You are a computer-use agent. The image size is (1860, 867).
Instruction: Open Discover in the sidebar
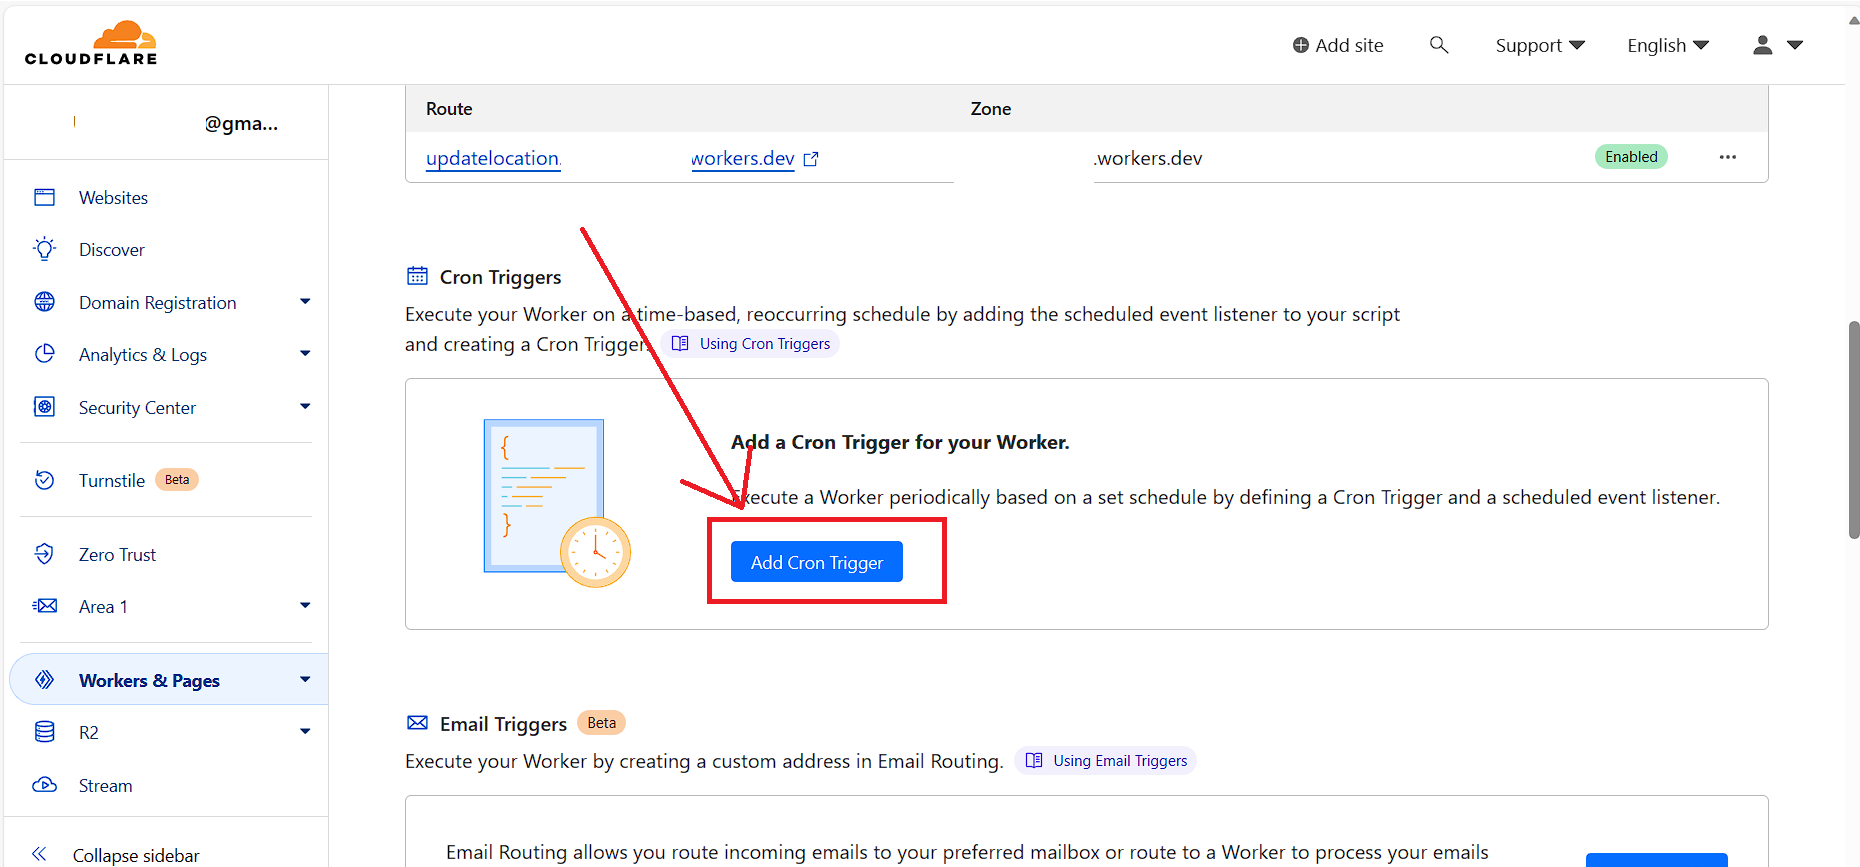pos(112,250)
